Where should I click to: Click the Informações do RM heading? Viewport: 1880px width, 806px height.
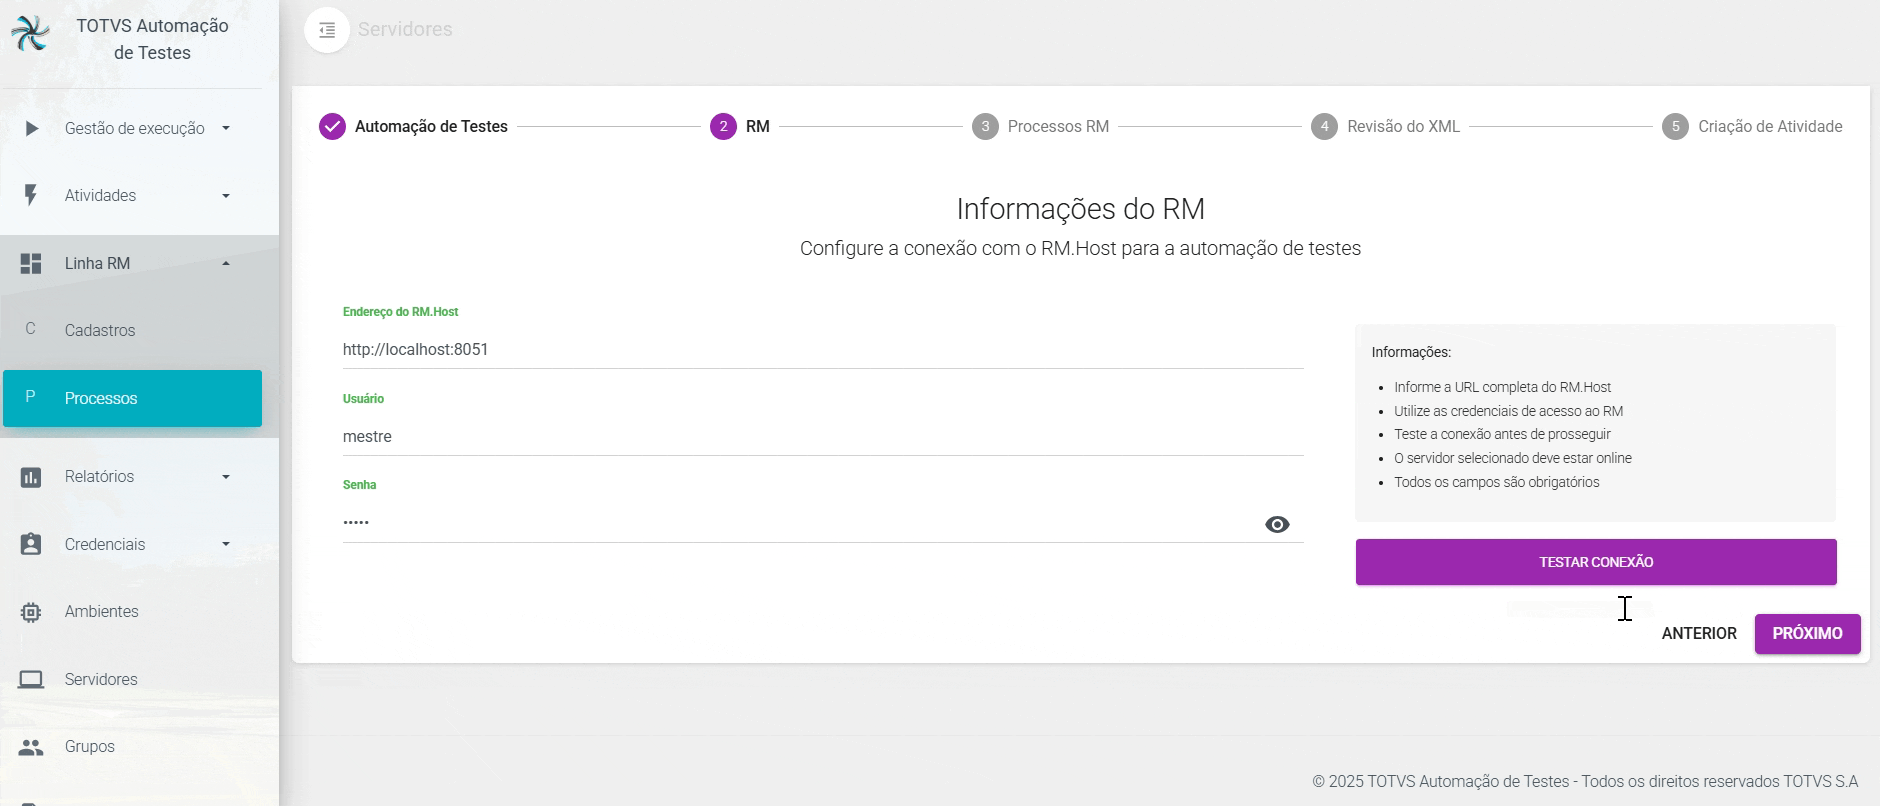pyautogui.click(x=1080, y=209)
